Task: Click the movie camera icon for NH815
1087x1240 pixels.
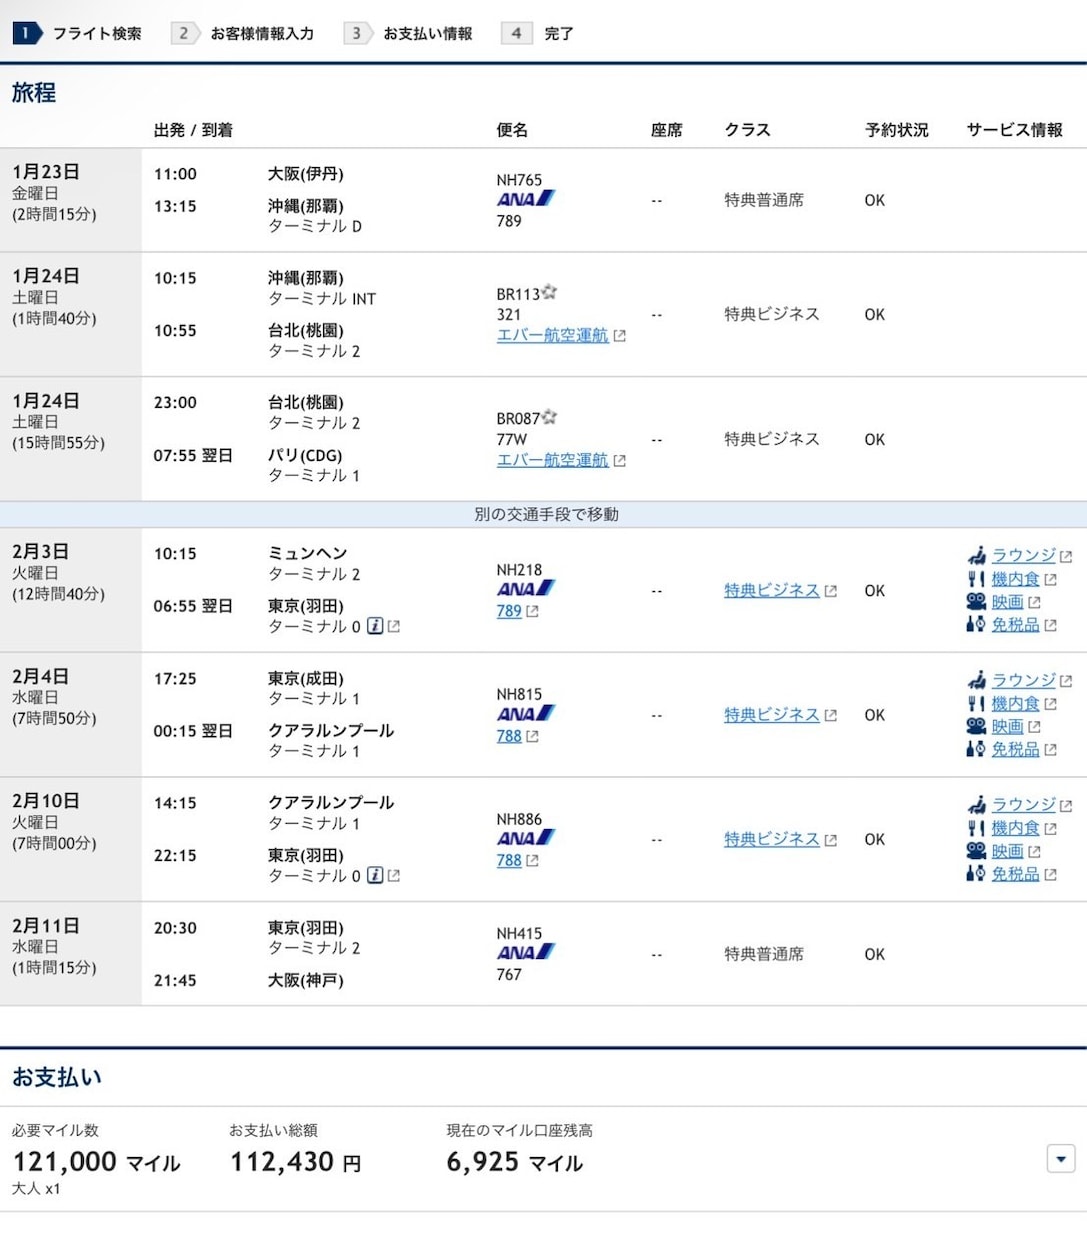Action: click(976, 727)
